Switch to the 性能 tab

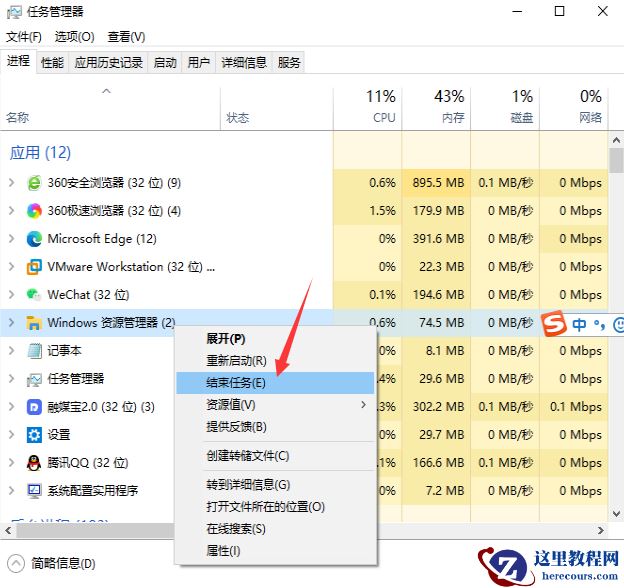pyautogui.click(x=52, y=62)
